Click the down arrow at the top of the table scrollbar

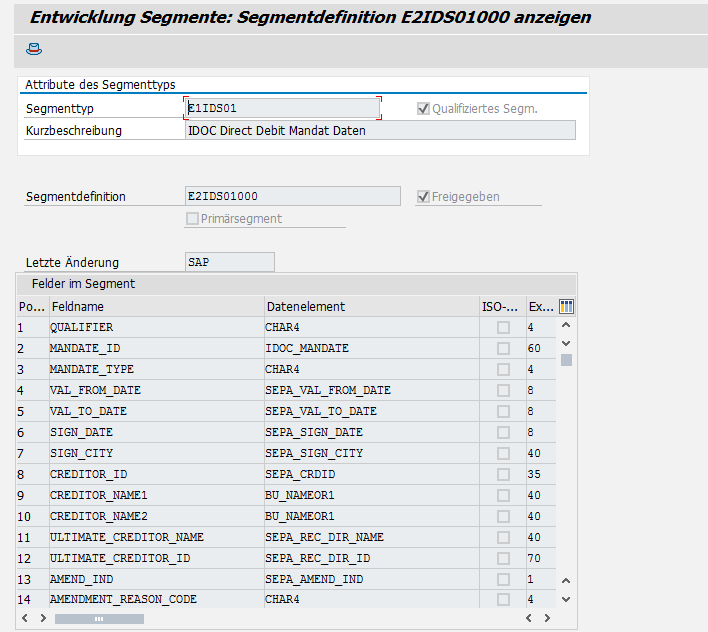566,344
